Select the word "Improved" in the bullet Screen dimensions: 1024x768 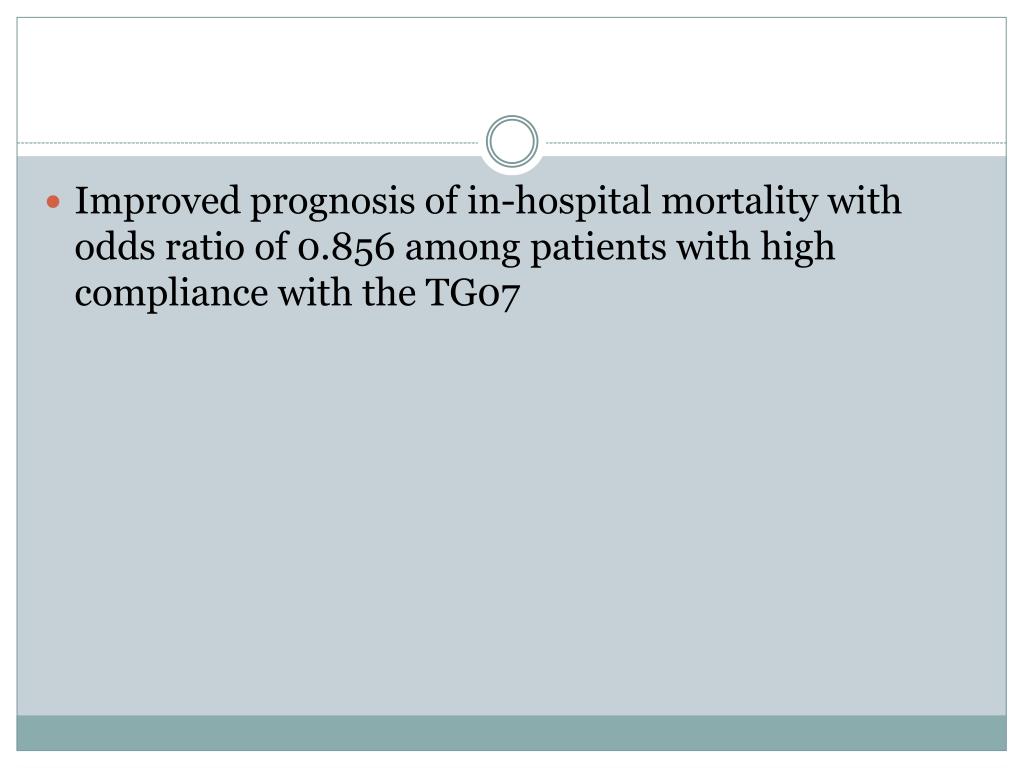[x=157, y=202]
